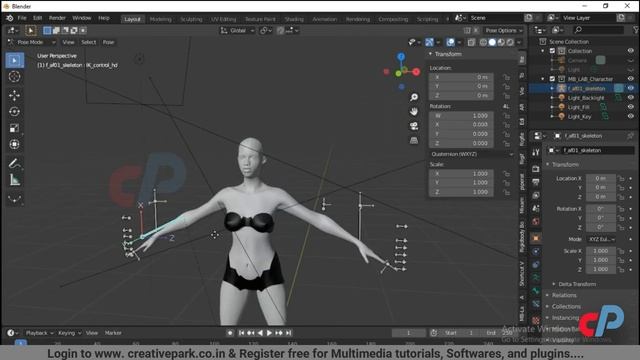Open Pose Options dropdown
Viewport: 640px width, 360px height.
point(504,31)
